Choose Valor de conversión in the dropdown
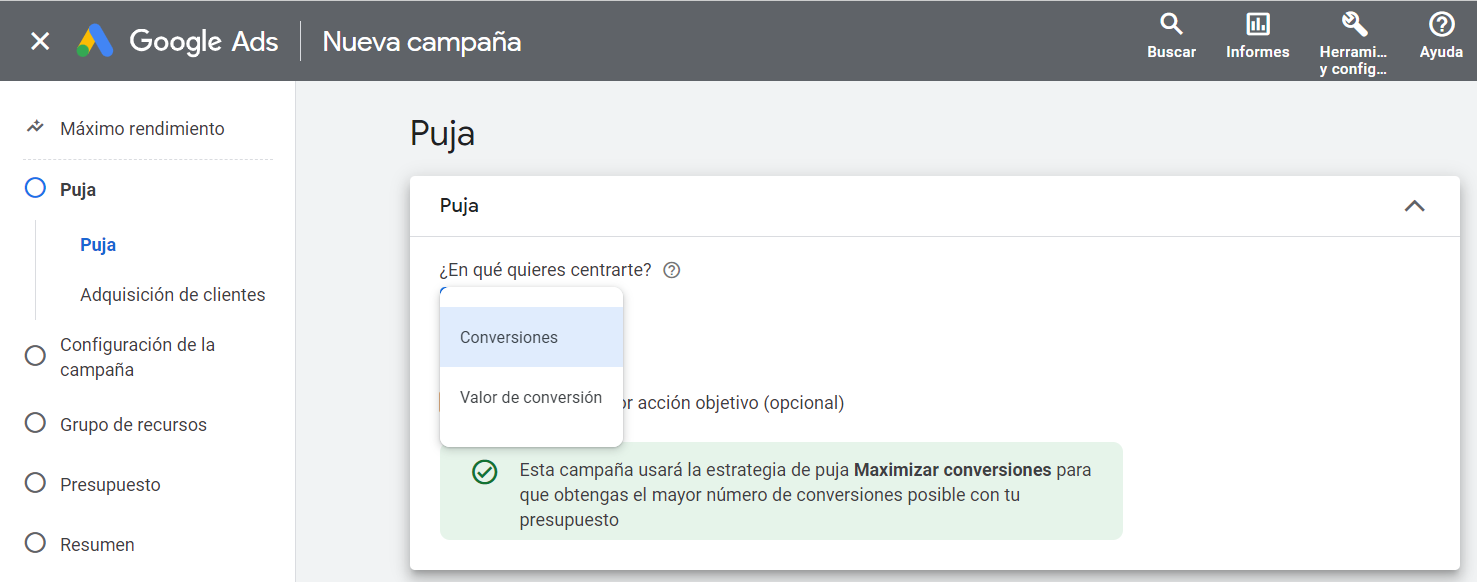Image resolution: width=1477 pixels, height=582 pixels. (531, 397)
